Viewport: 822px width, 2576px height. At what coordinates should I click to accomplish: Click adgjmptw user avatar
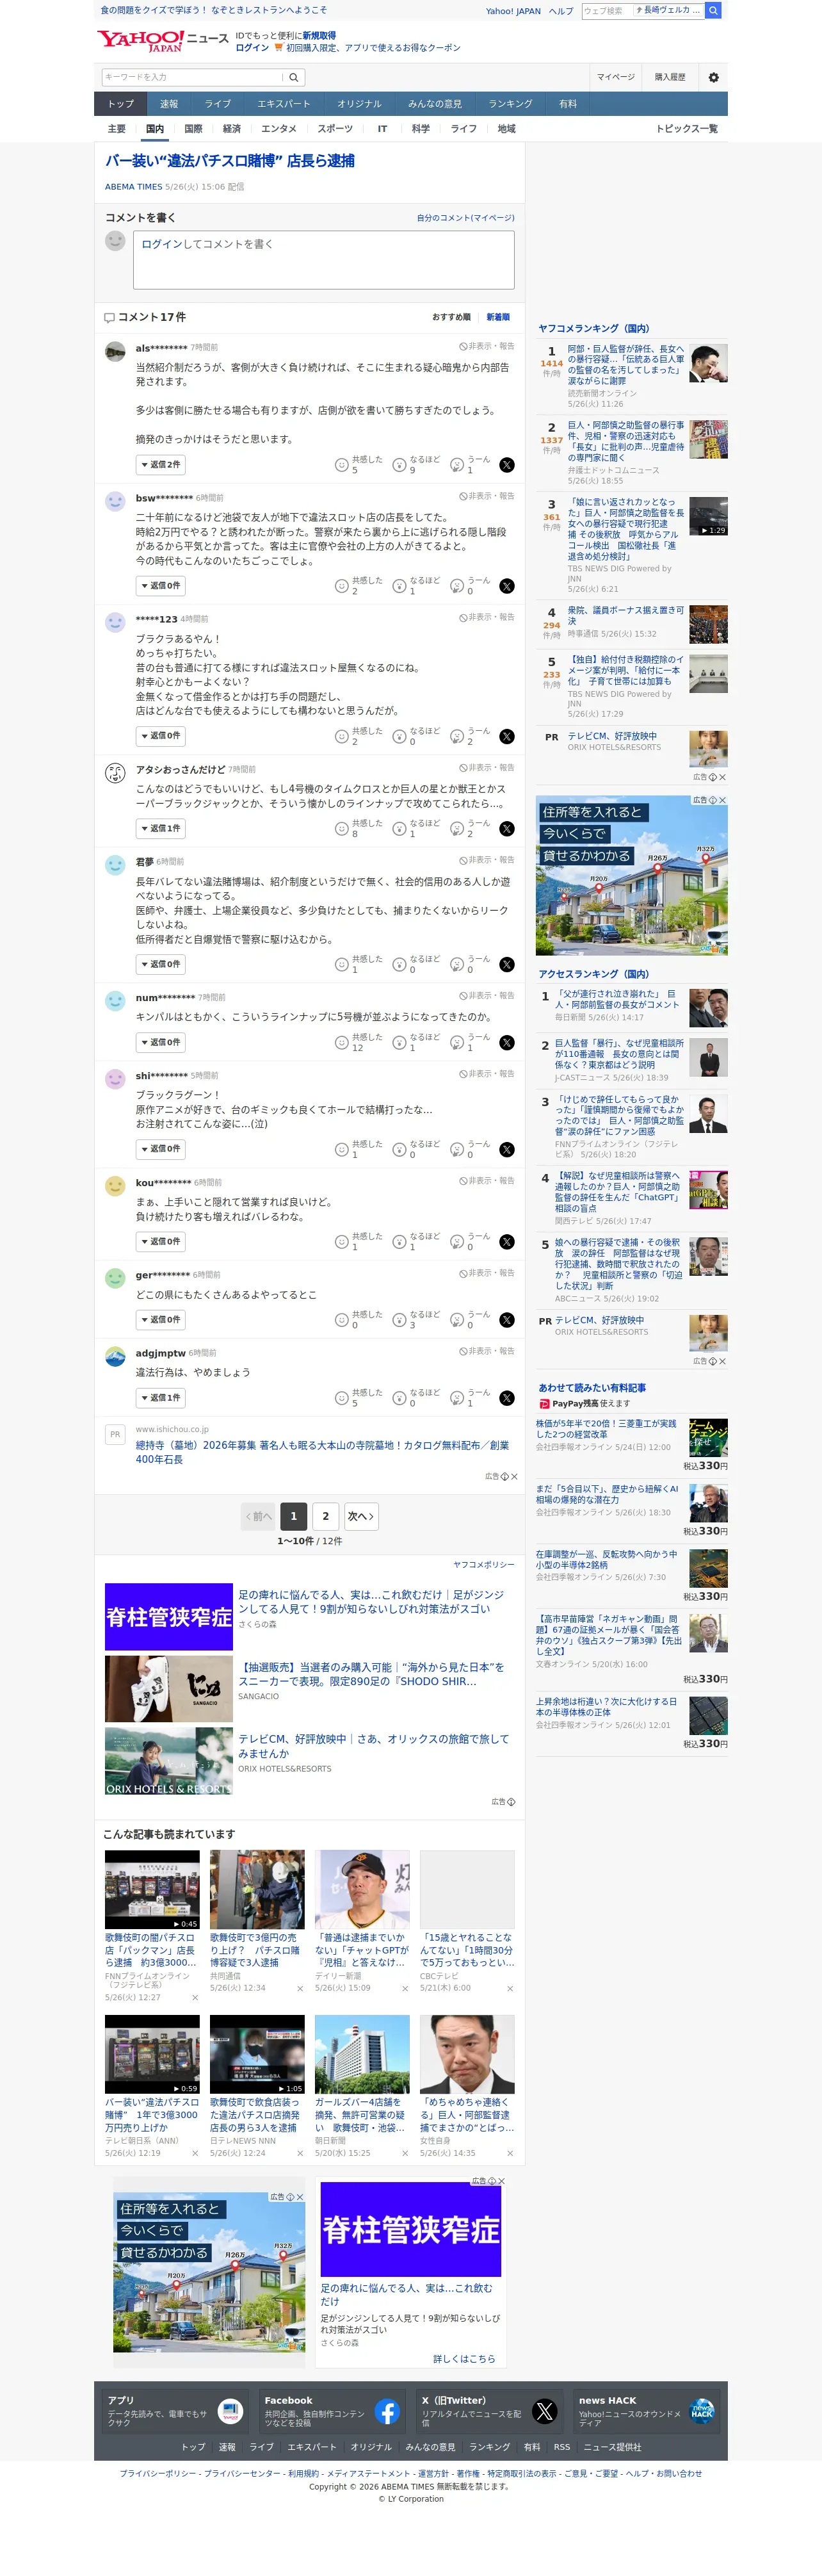pos(115,1356)
